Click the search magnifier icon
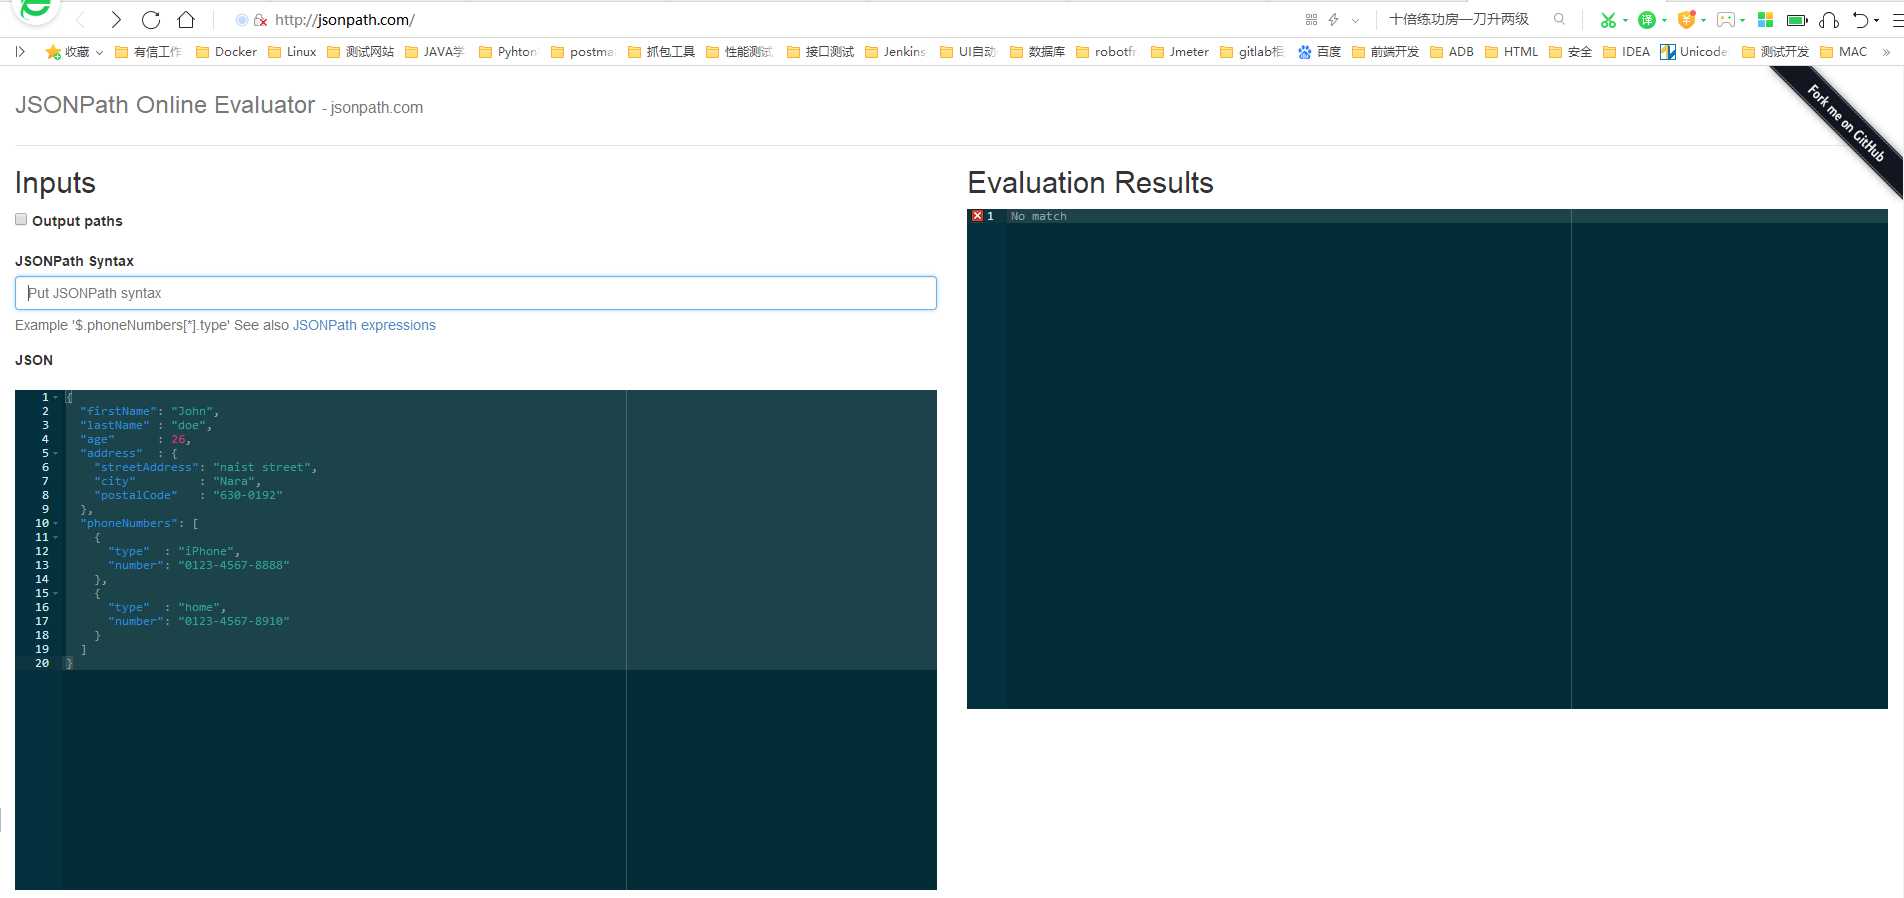 pyautogui.click(x=1559, y=19)
